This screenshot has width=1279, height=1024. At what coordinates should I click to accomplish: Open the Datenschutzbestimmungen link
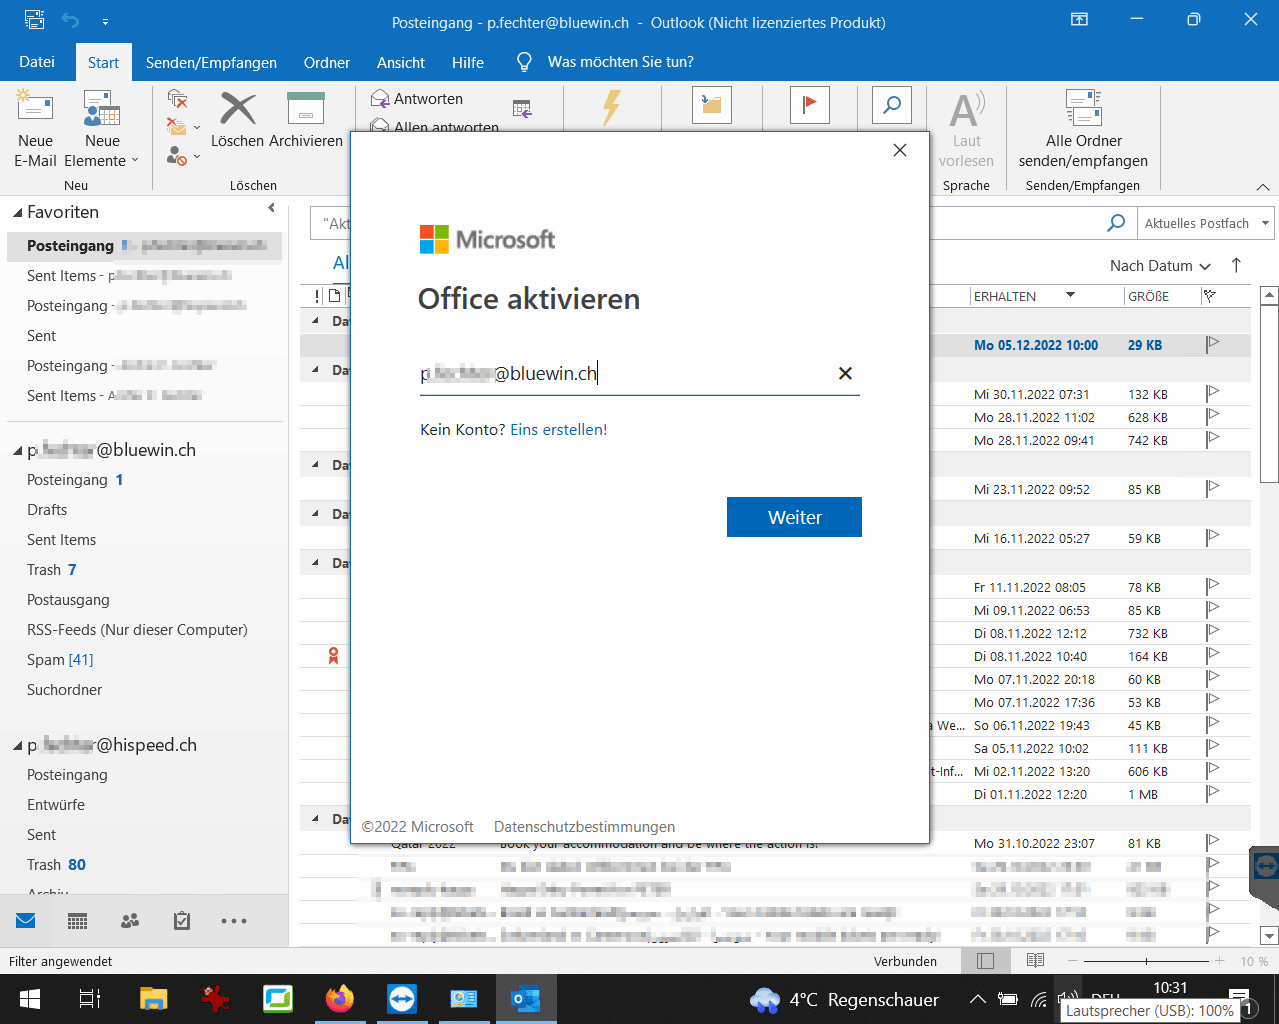(x=584, y=827)
